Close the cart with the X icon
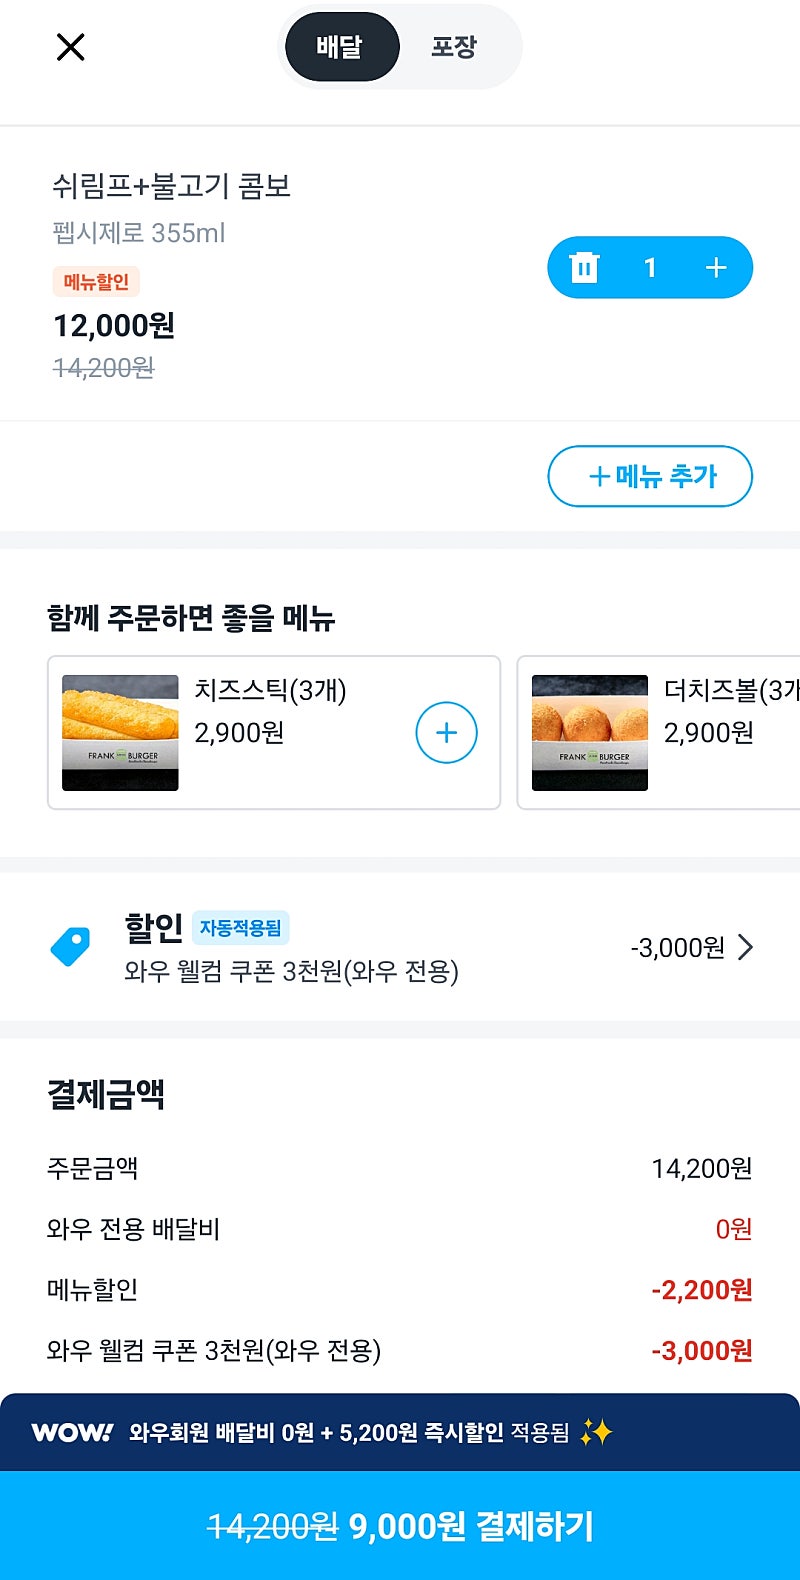Image resolution: width=800 pixels, height=1580 pixels. point(70,47)
